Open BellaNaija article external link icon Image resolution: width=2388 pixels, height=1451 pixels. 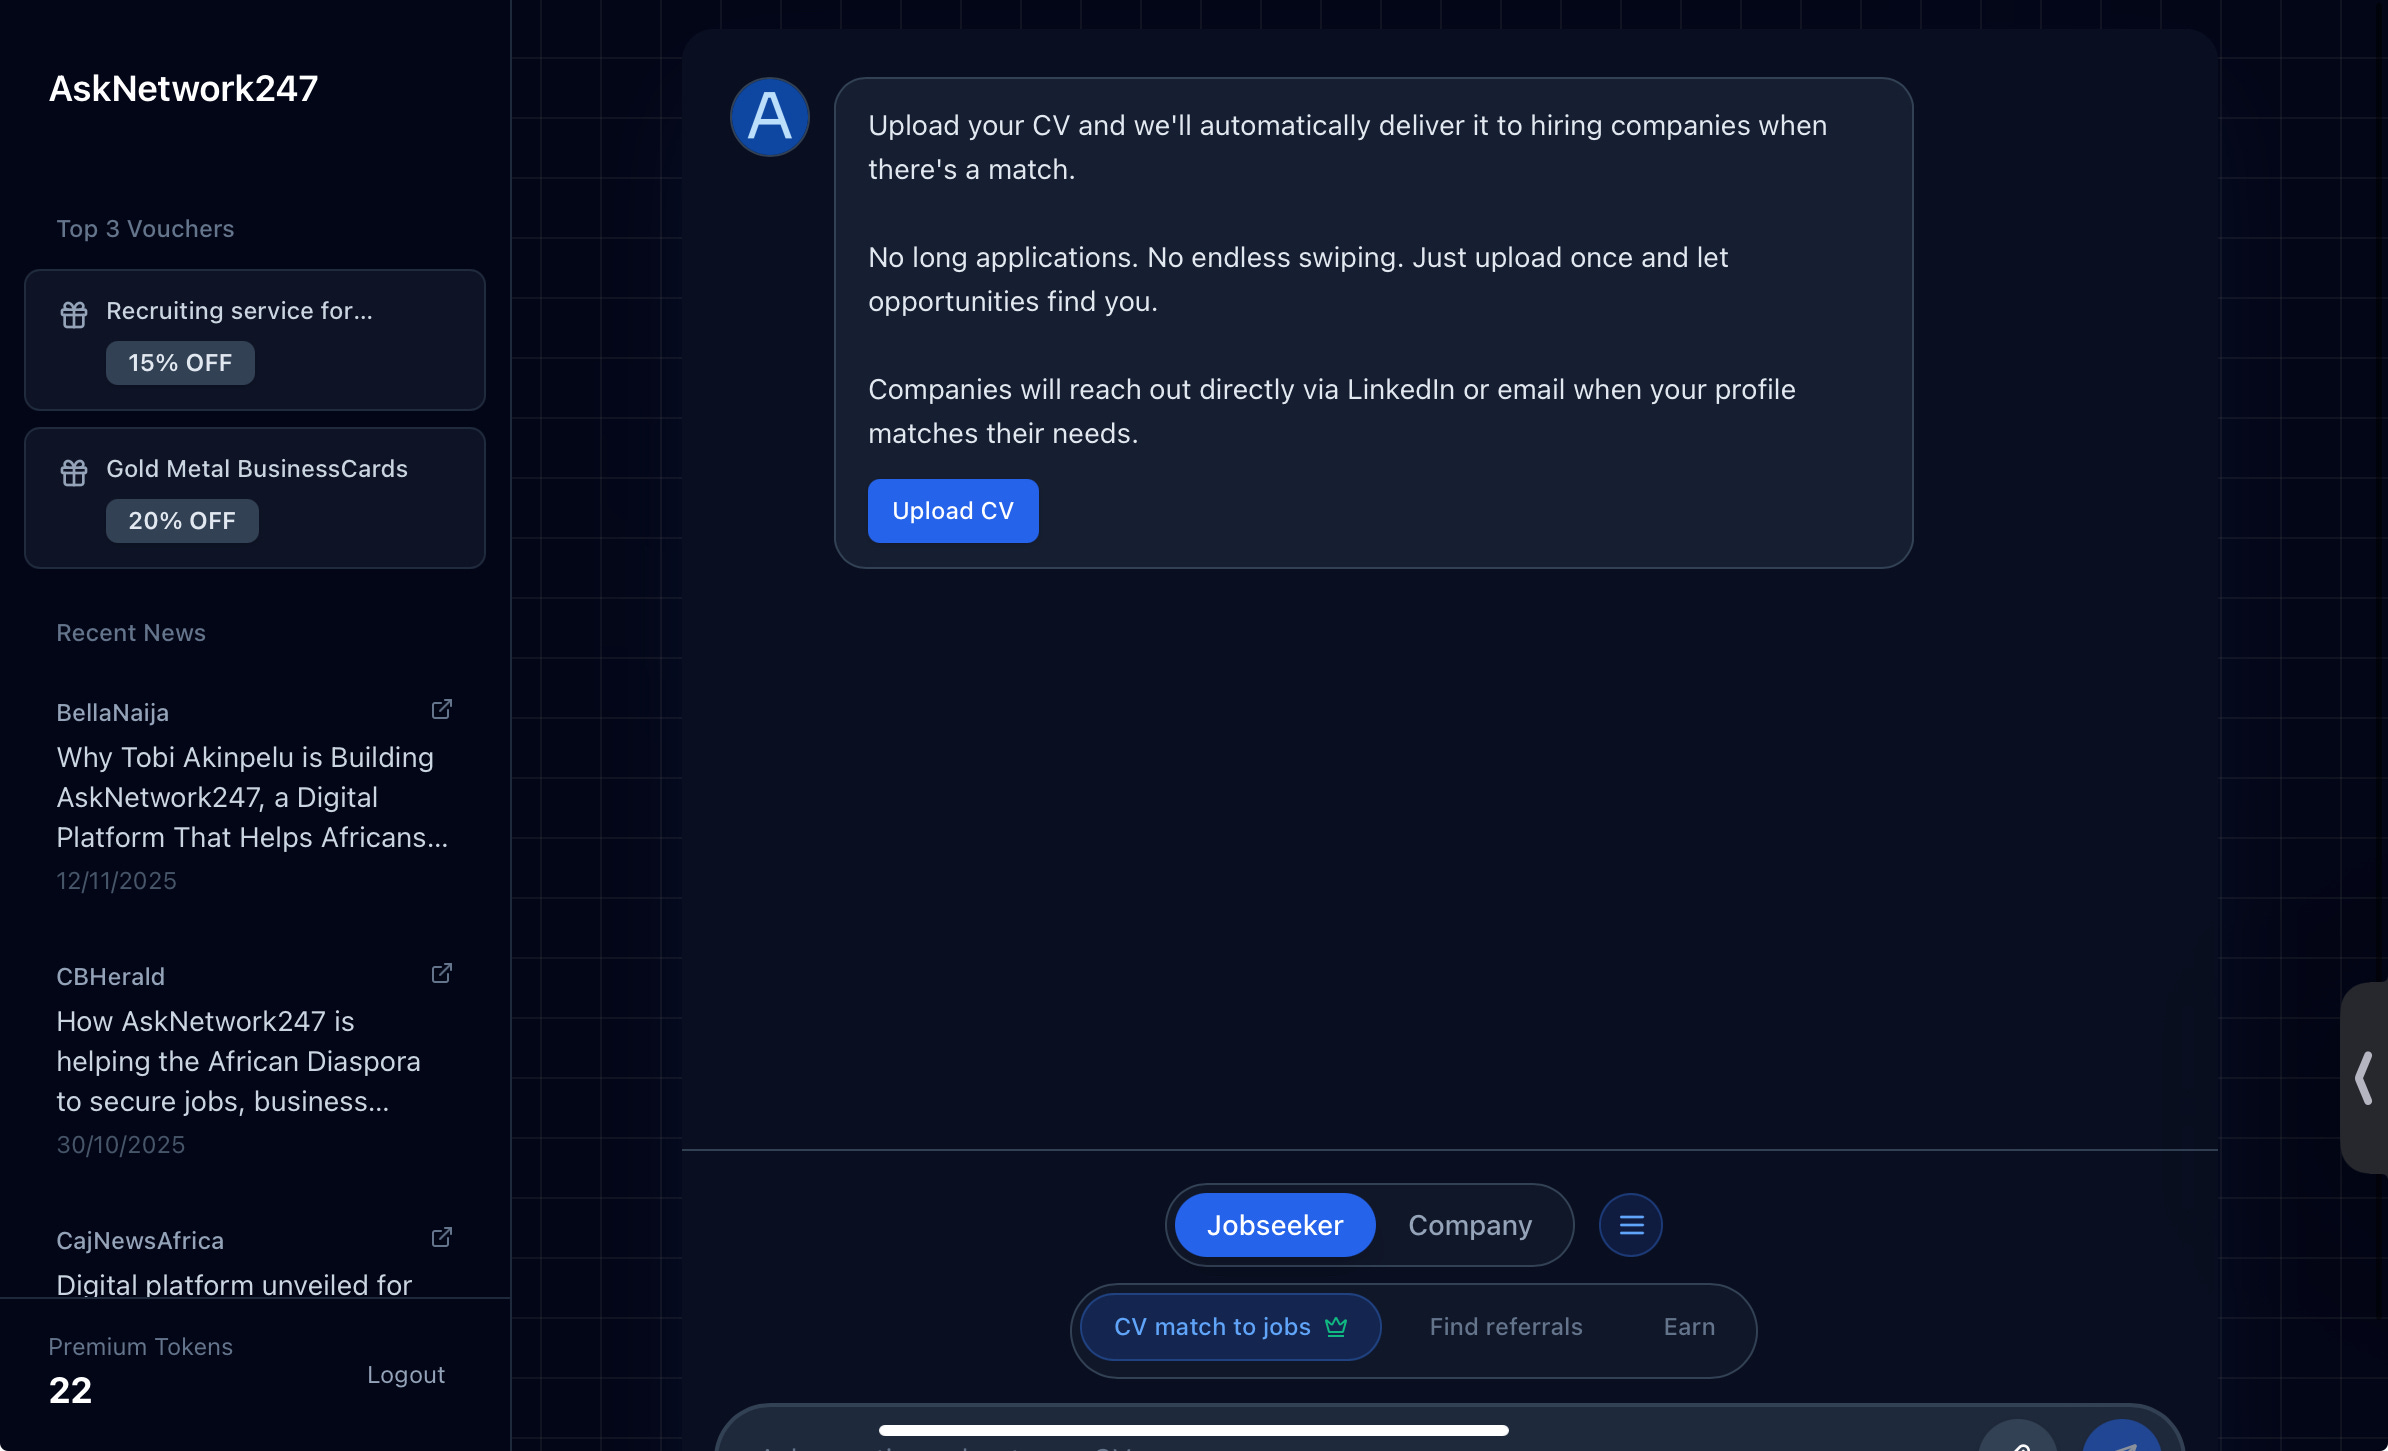click(x=441, y=710)
